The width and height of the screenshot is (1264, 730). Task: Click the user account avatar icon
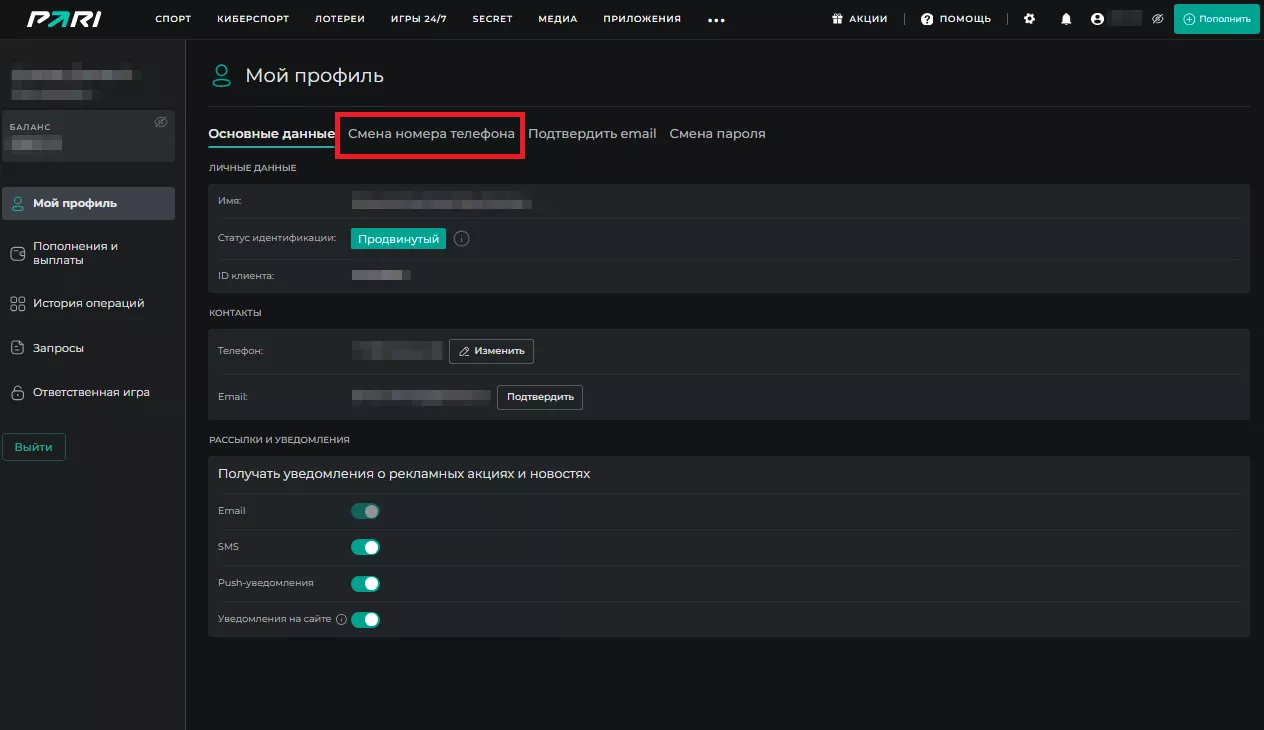click(1097, 19)
